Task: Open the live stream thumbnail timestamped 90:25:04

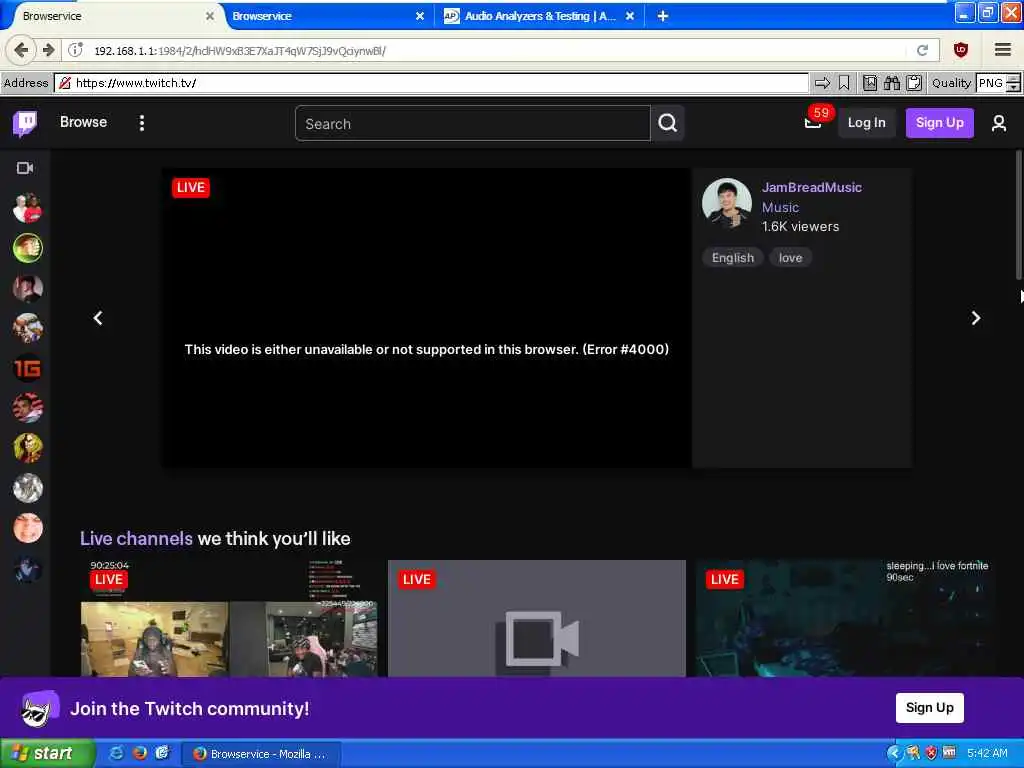Action: (x=229, y=618)
